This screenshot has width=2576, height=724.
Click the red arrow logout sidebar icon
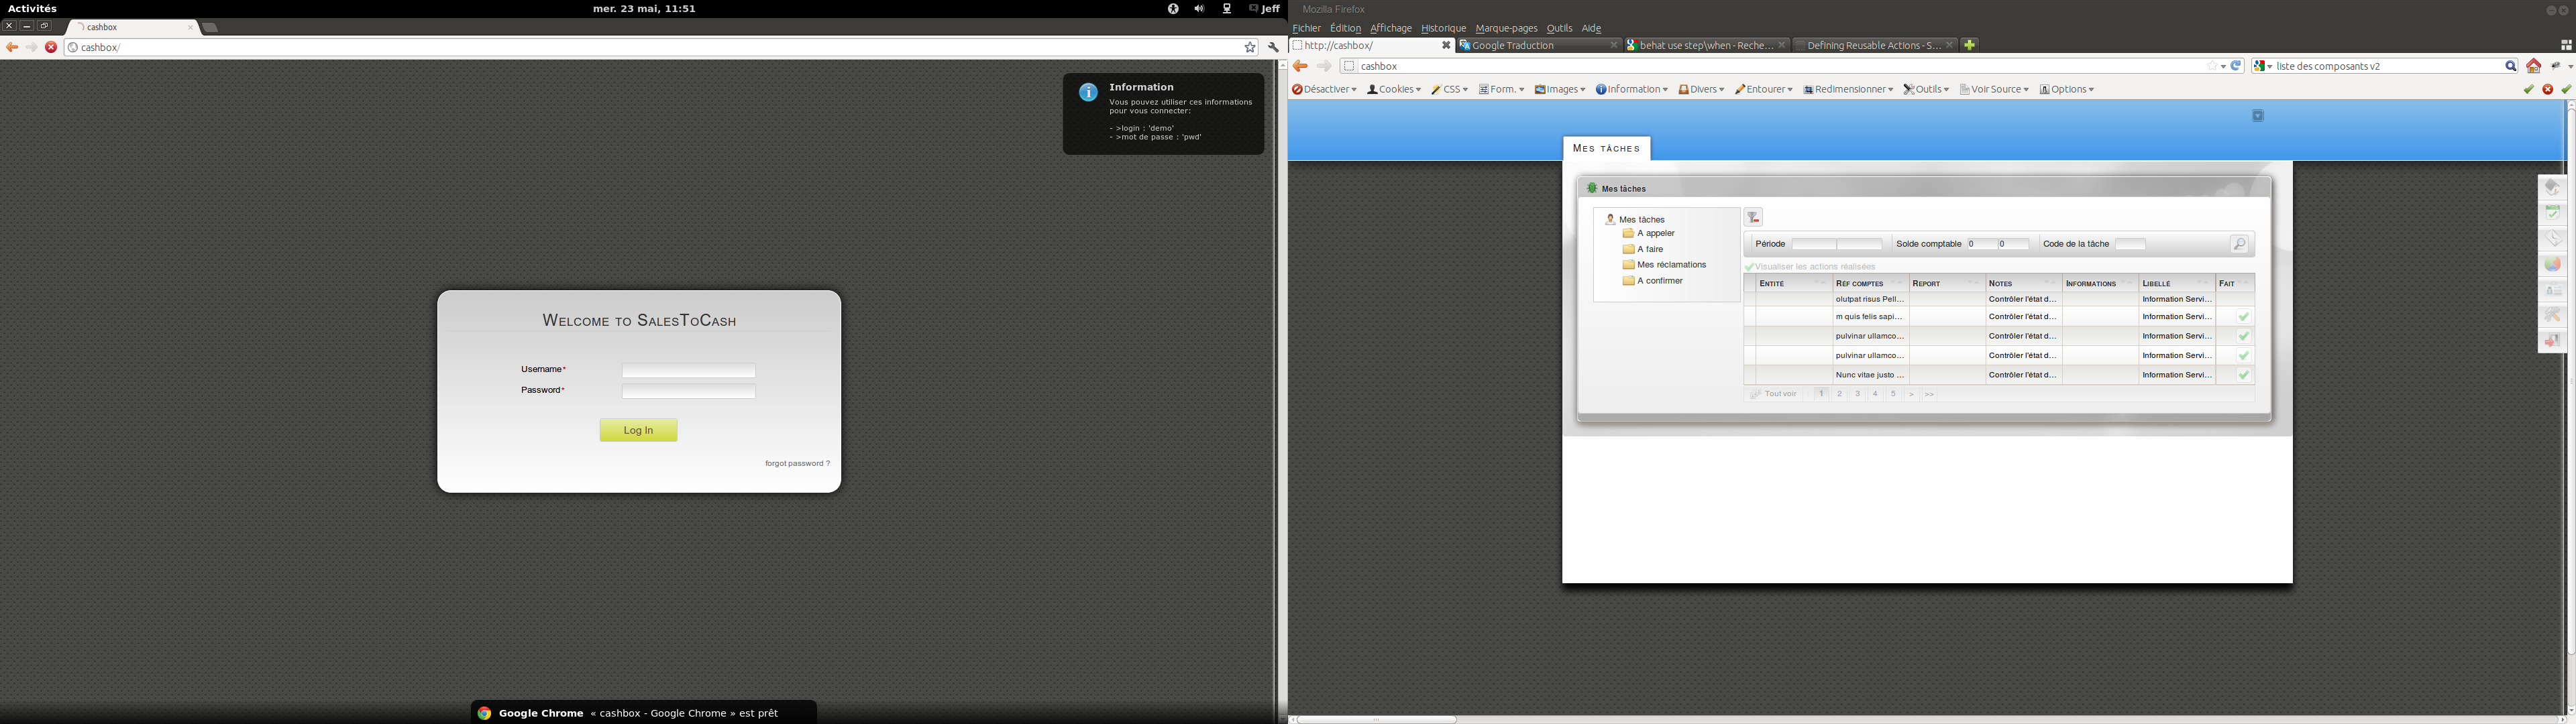2552,342
